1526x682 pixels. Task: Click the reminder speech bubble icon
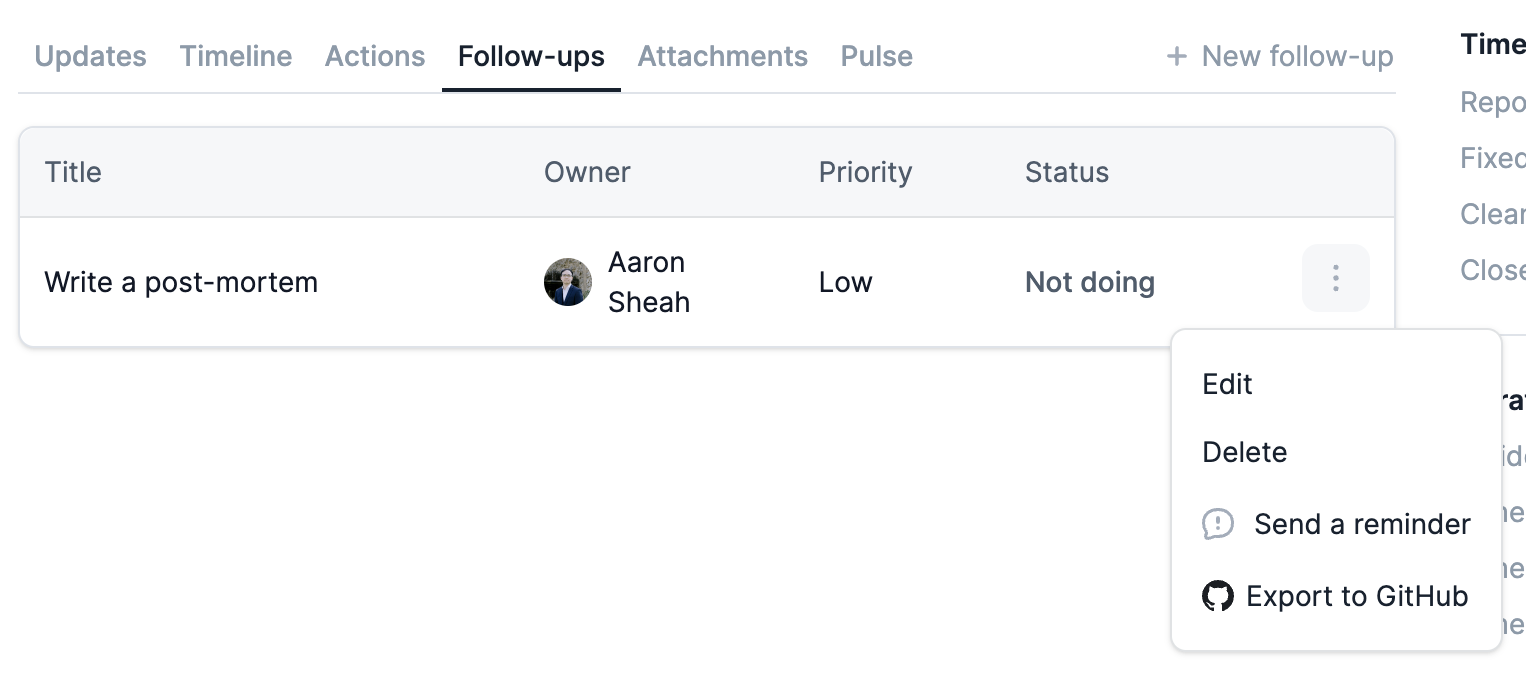(1217, 524)
